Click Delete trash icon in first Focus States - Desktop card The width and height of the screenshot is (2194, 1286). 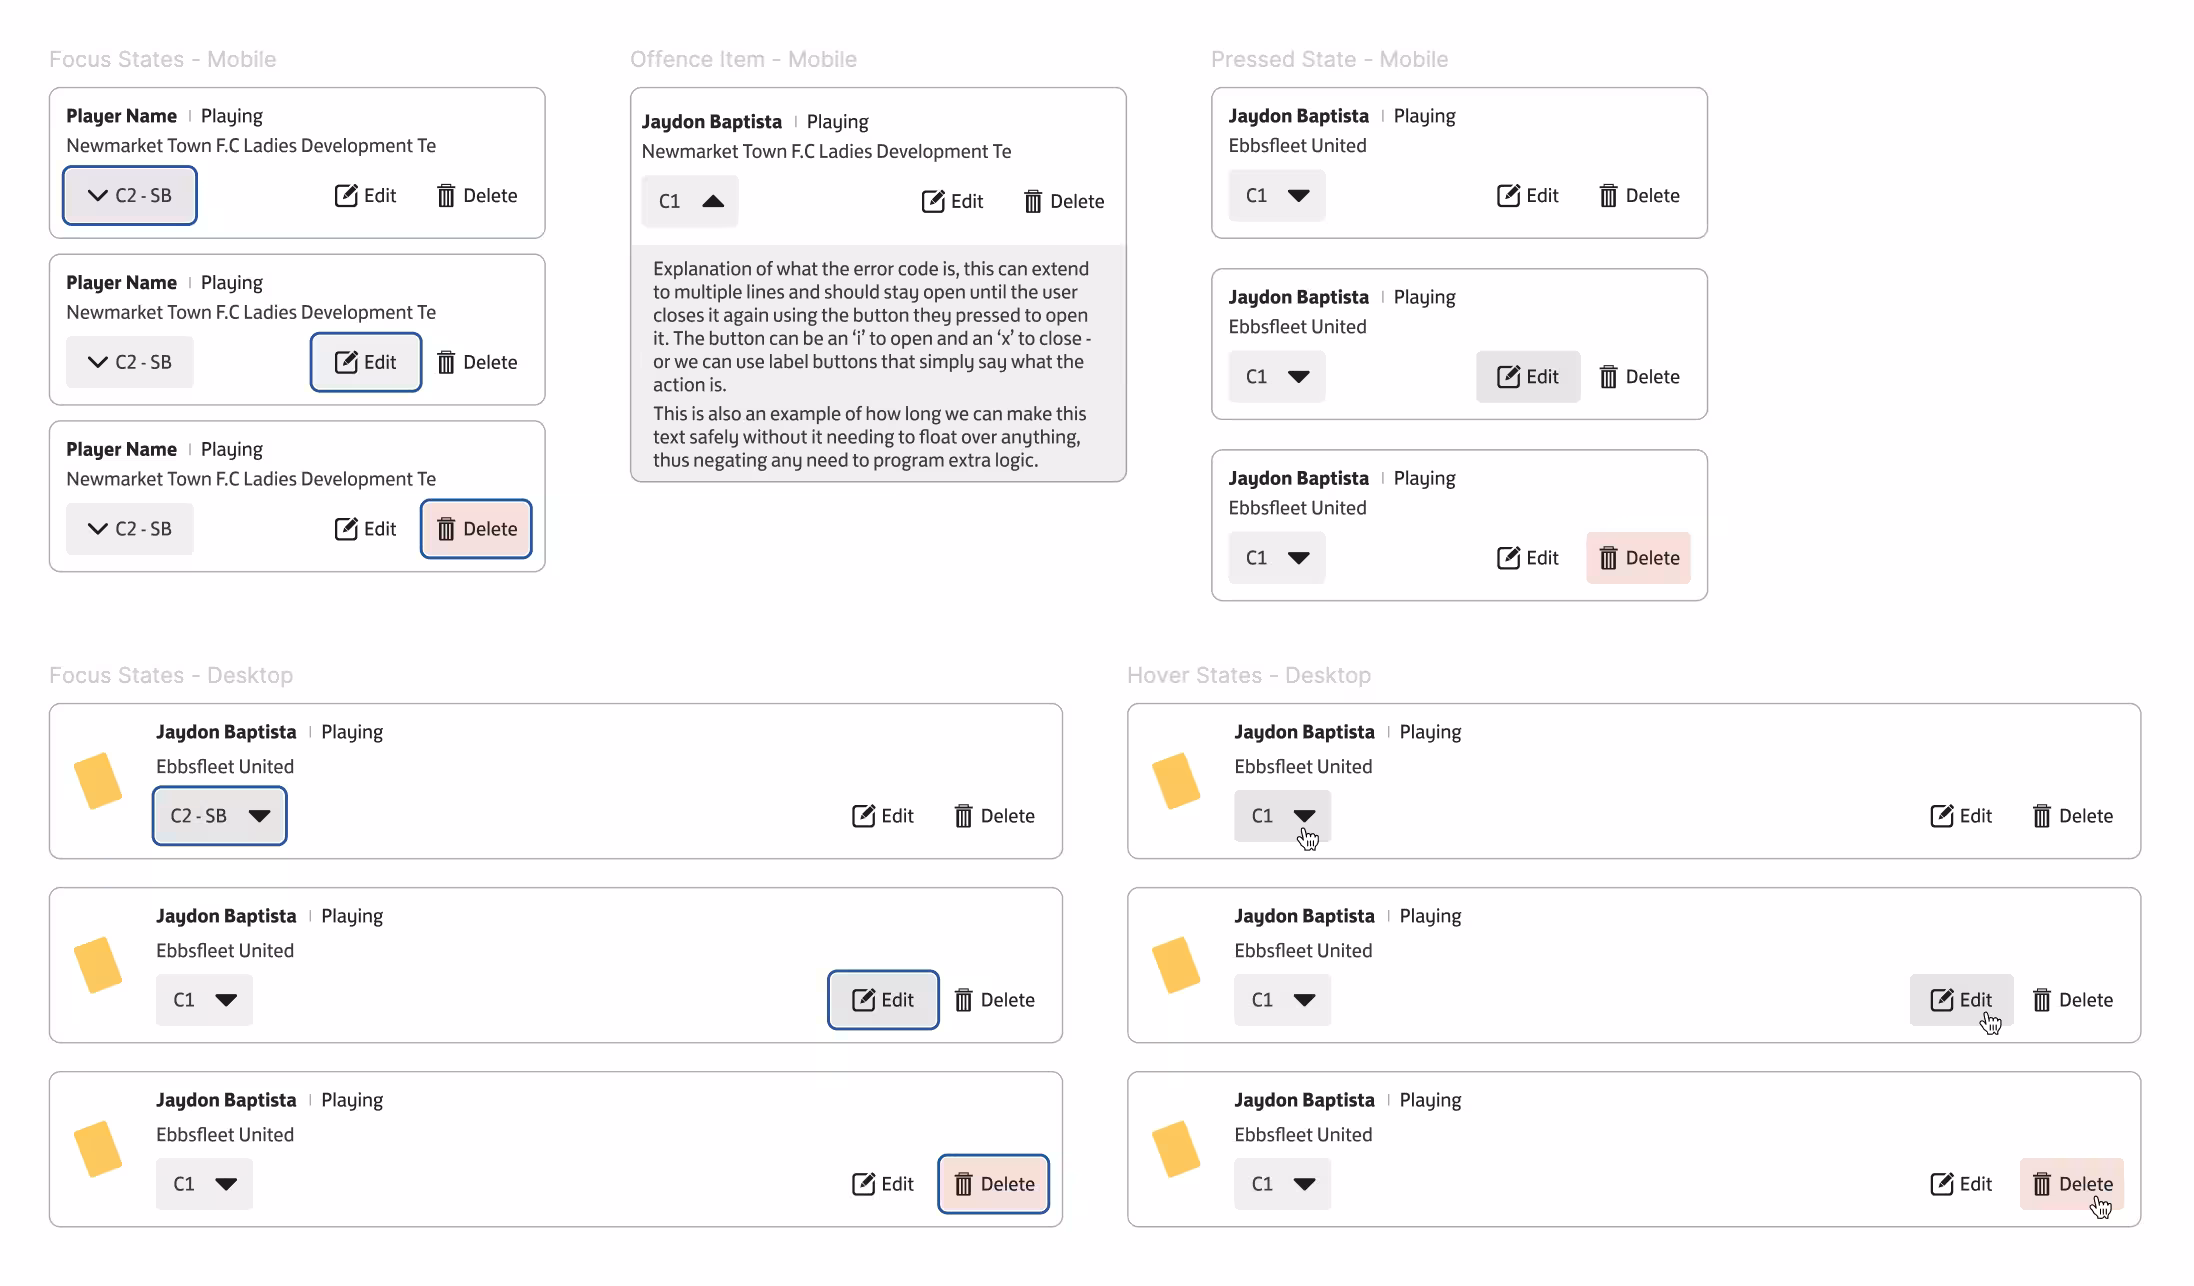[x=963, y=816]
